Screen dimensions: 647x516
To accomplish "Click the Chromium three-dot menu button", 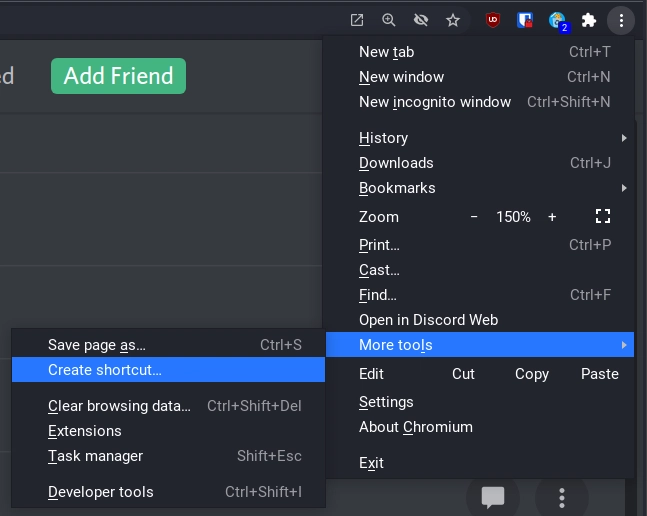I will 621,20.
